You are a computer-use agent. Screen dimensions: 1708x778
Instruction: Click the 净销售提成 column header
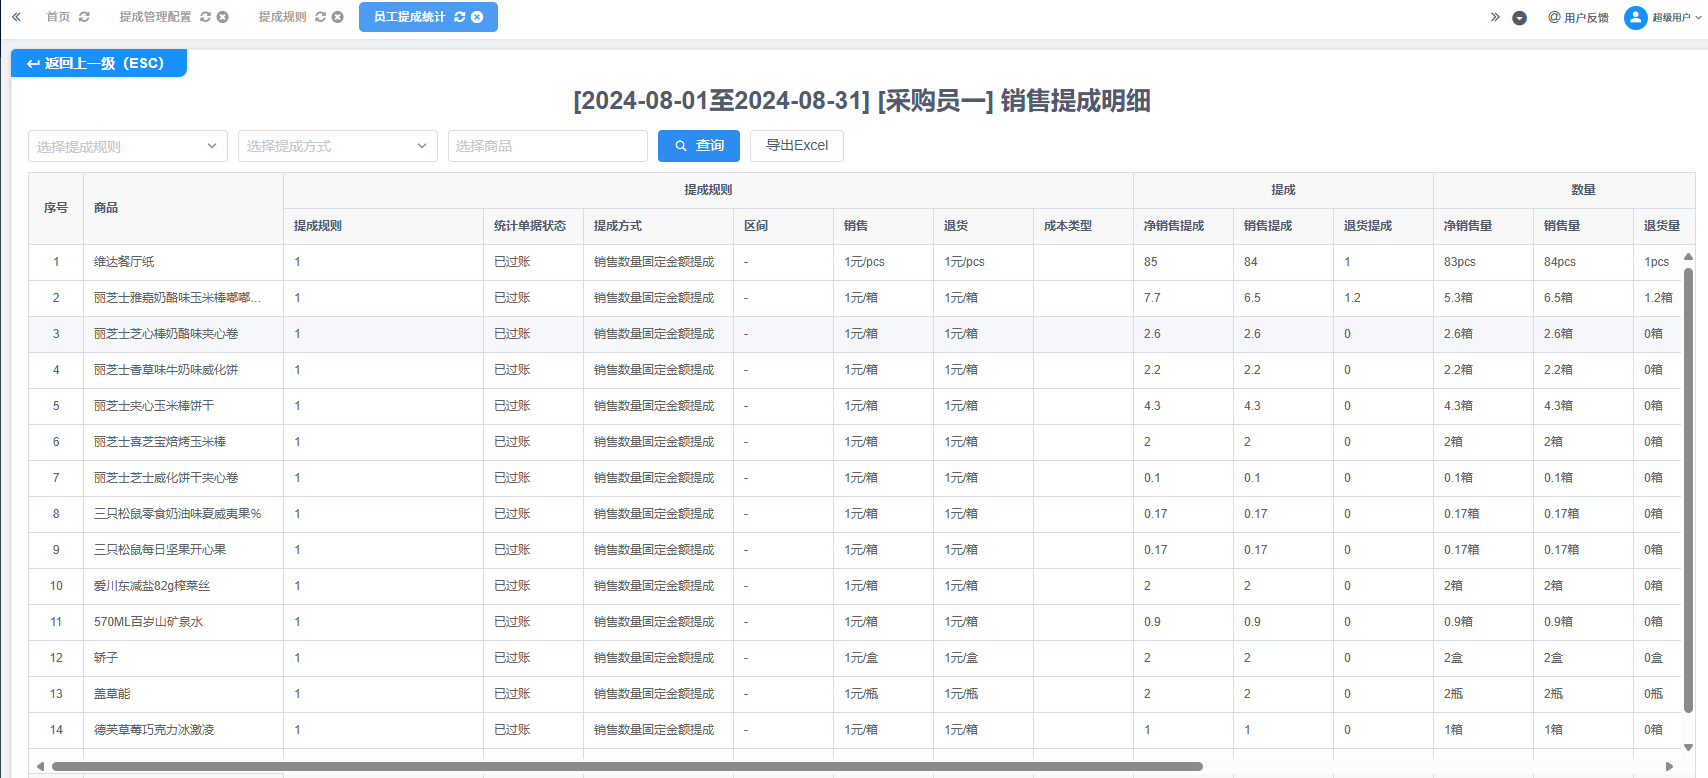[1184, 226]
